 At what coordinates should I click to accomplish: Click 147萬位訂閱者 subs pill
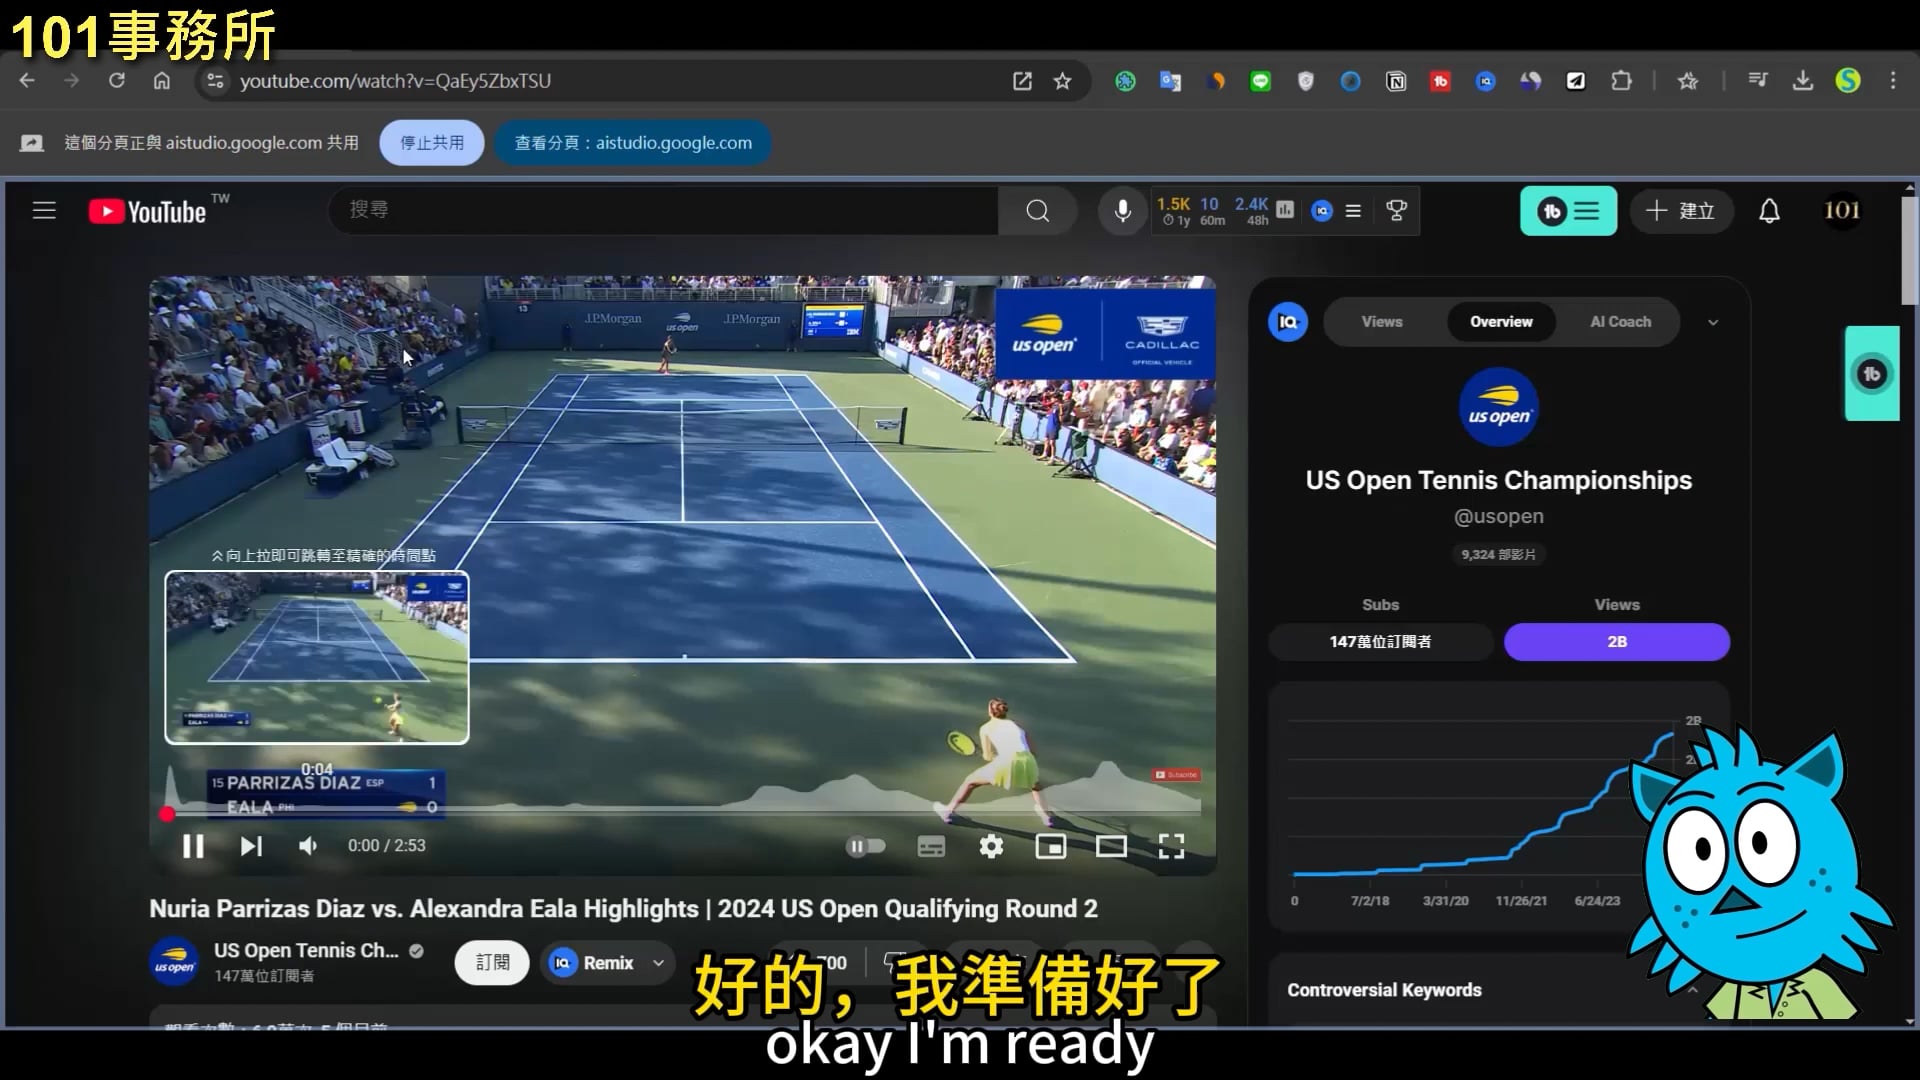click(x=1380, y=642)
